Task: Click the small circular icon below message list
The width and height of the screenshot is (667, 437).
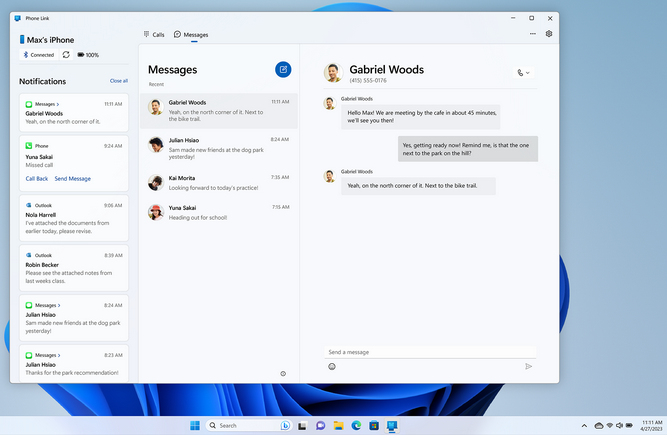Action: point(283,374)
